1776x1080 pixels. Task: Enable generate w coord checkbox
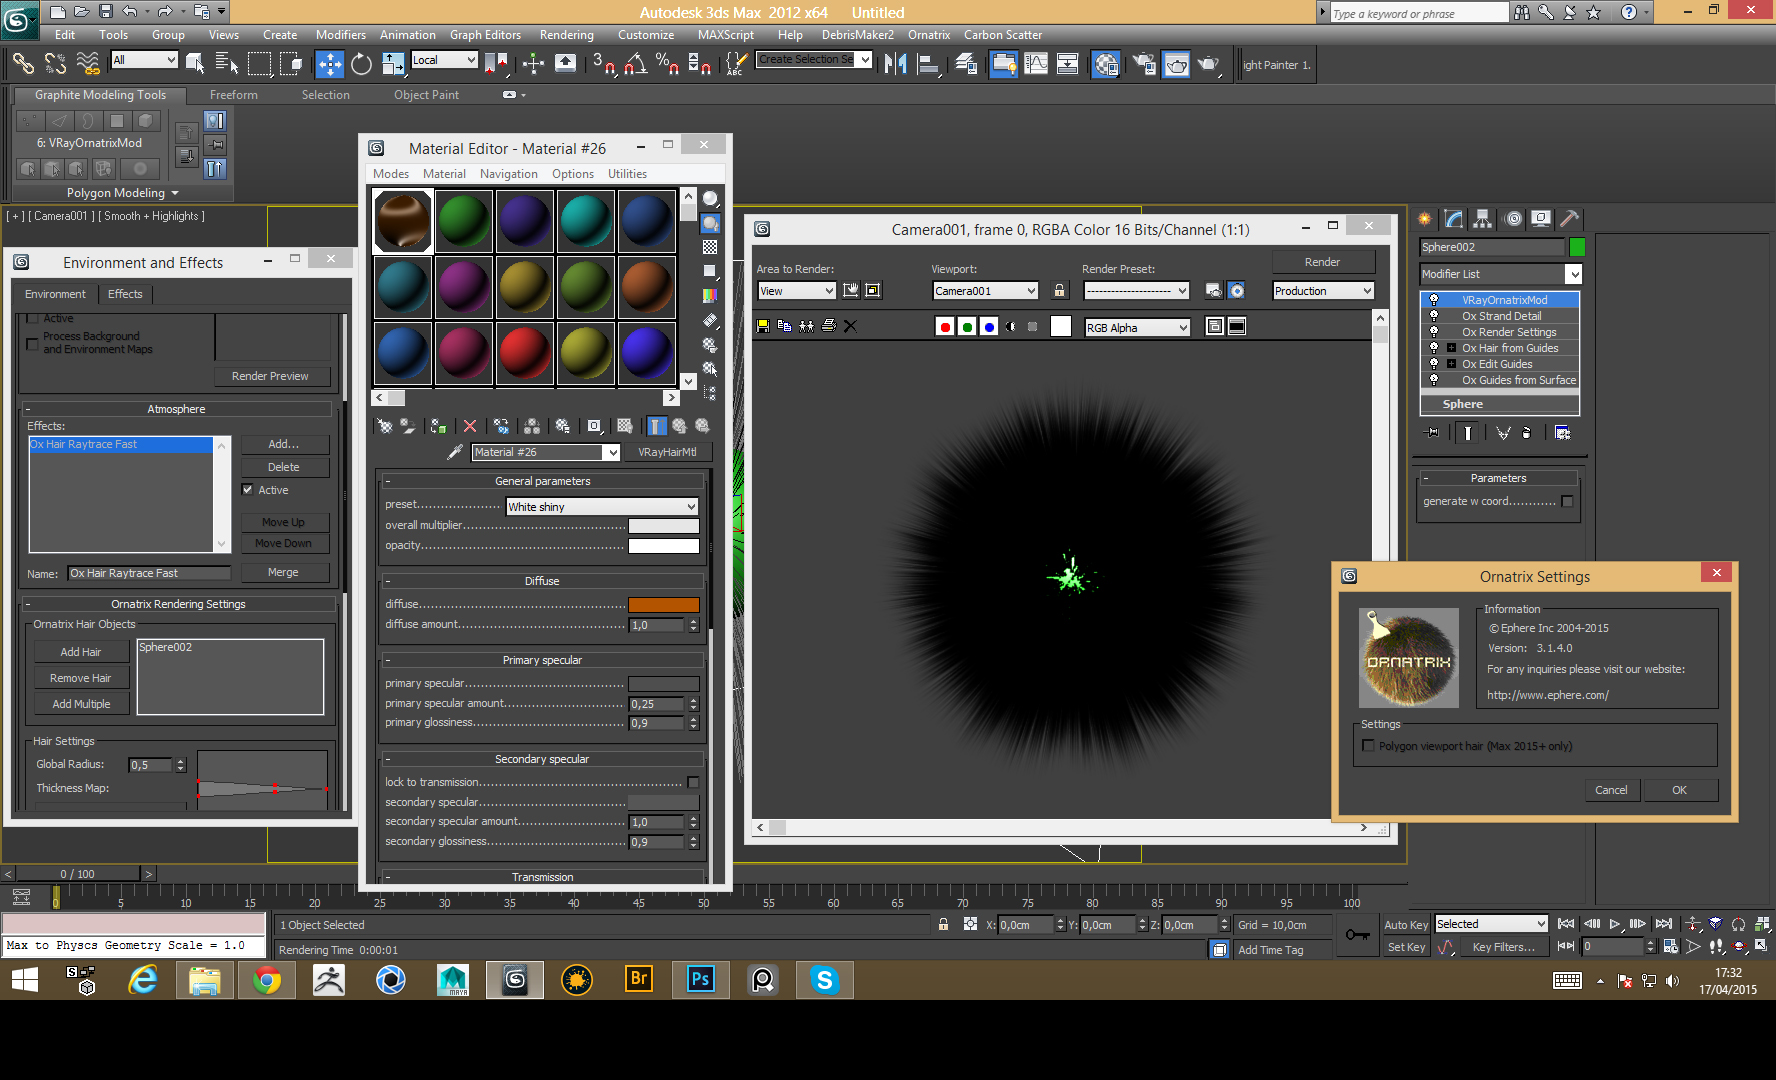point(1567,502)
